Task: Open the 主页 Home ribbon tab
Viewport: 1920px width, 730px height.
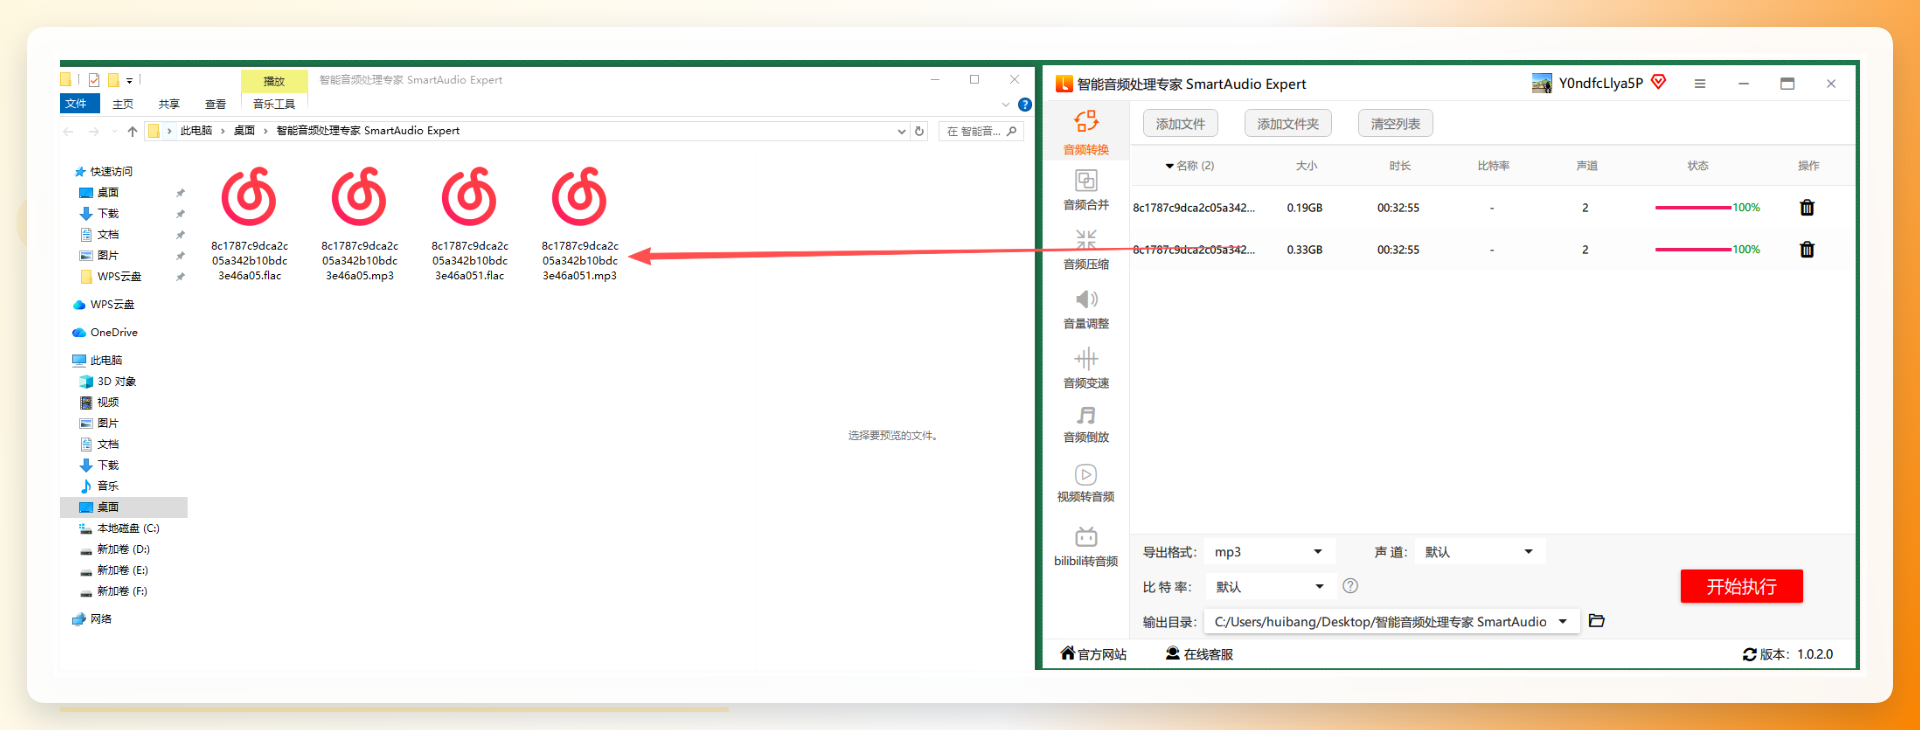Action: pos(123,104)
